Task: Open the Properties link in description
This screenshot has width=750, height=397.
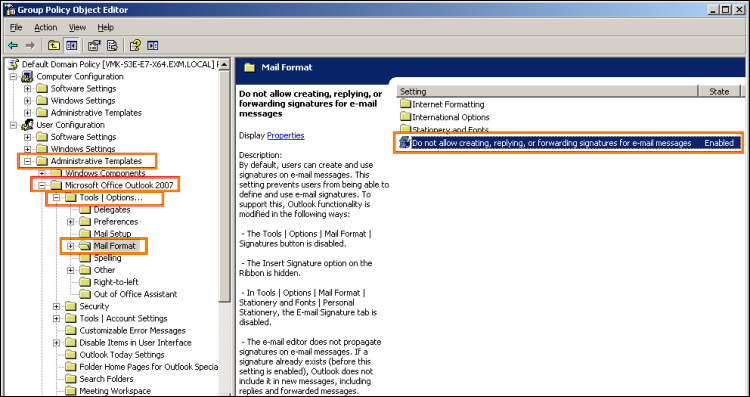Action: tap(286, 135)
